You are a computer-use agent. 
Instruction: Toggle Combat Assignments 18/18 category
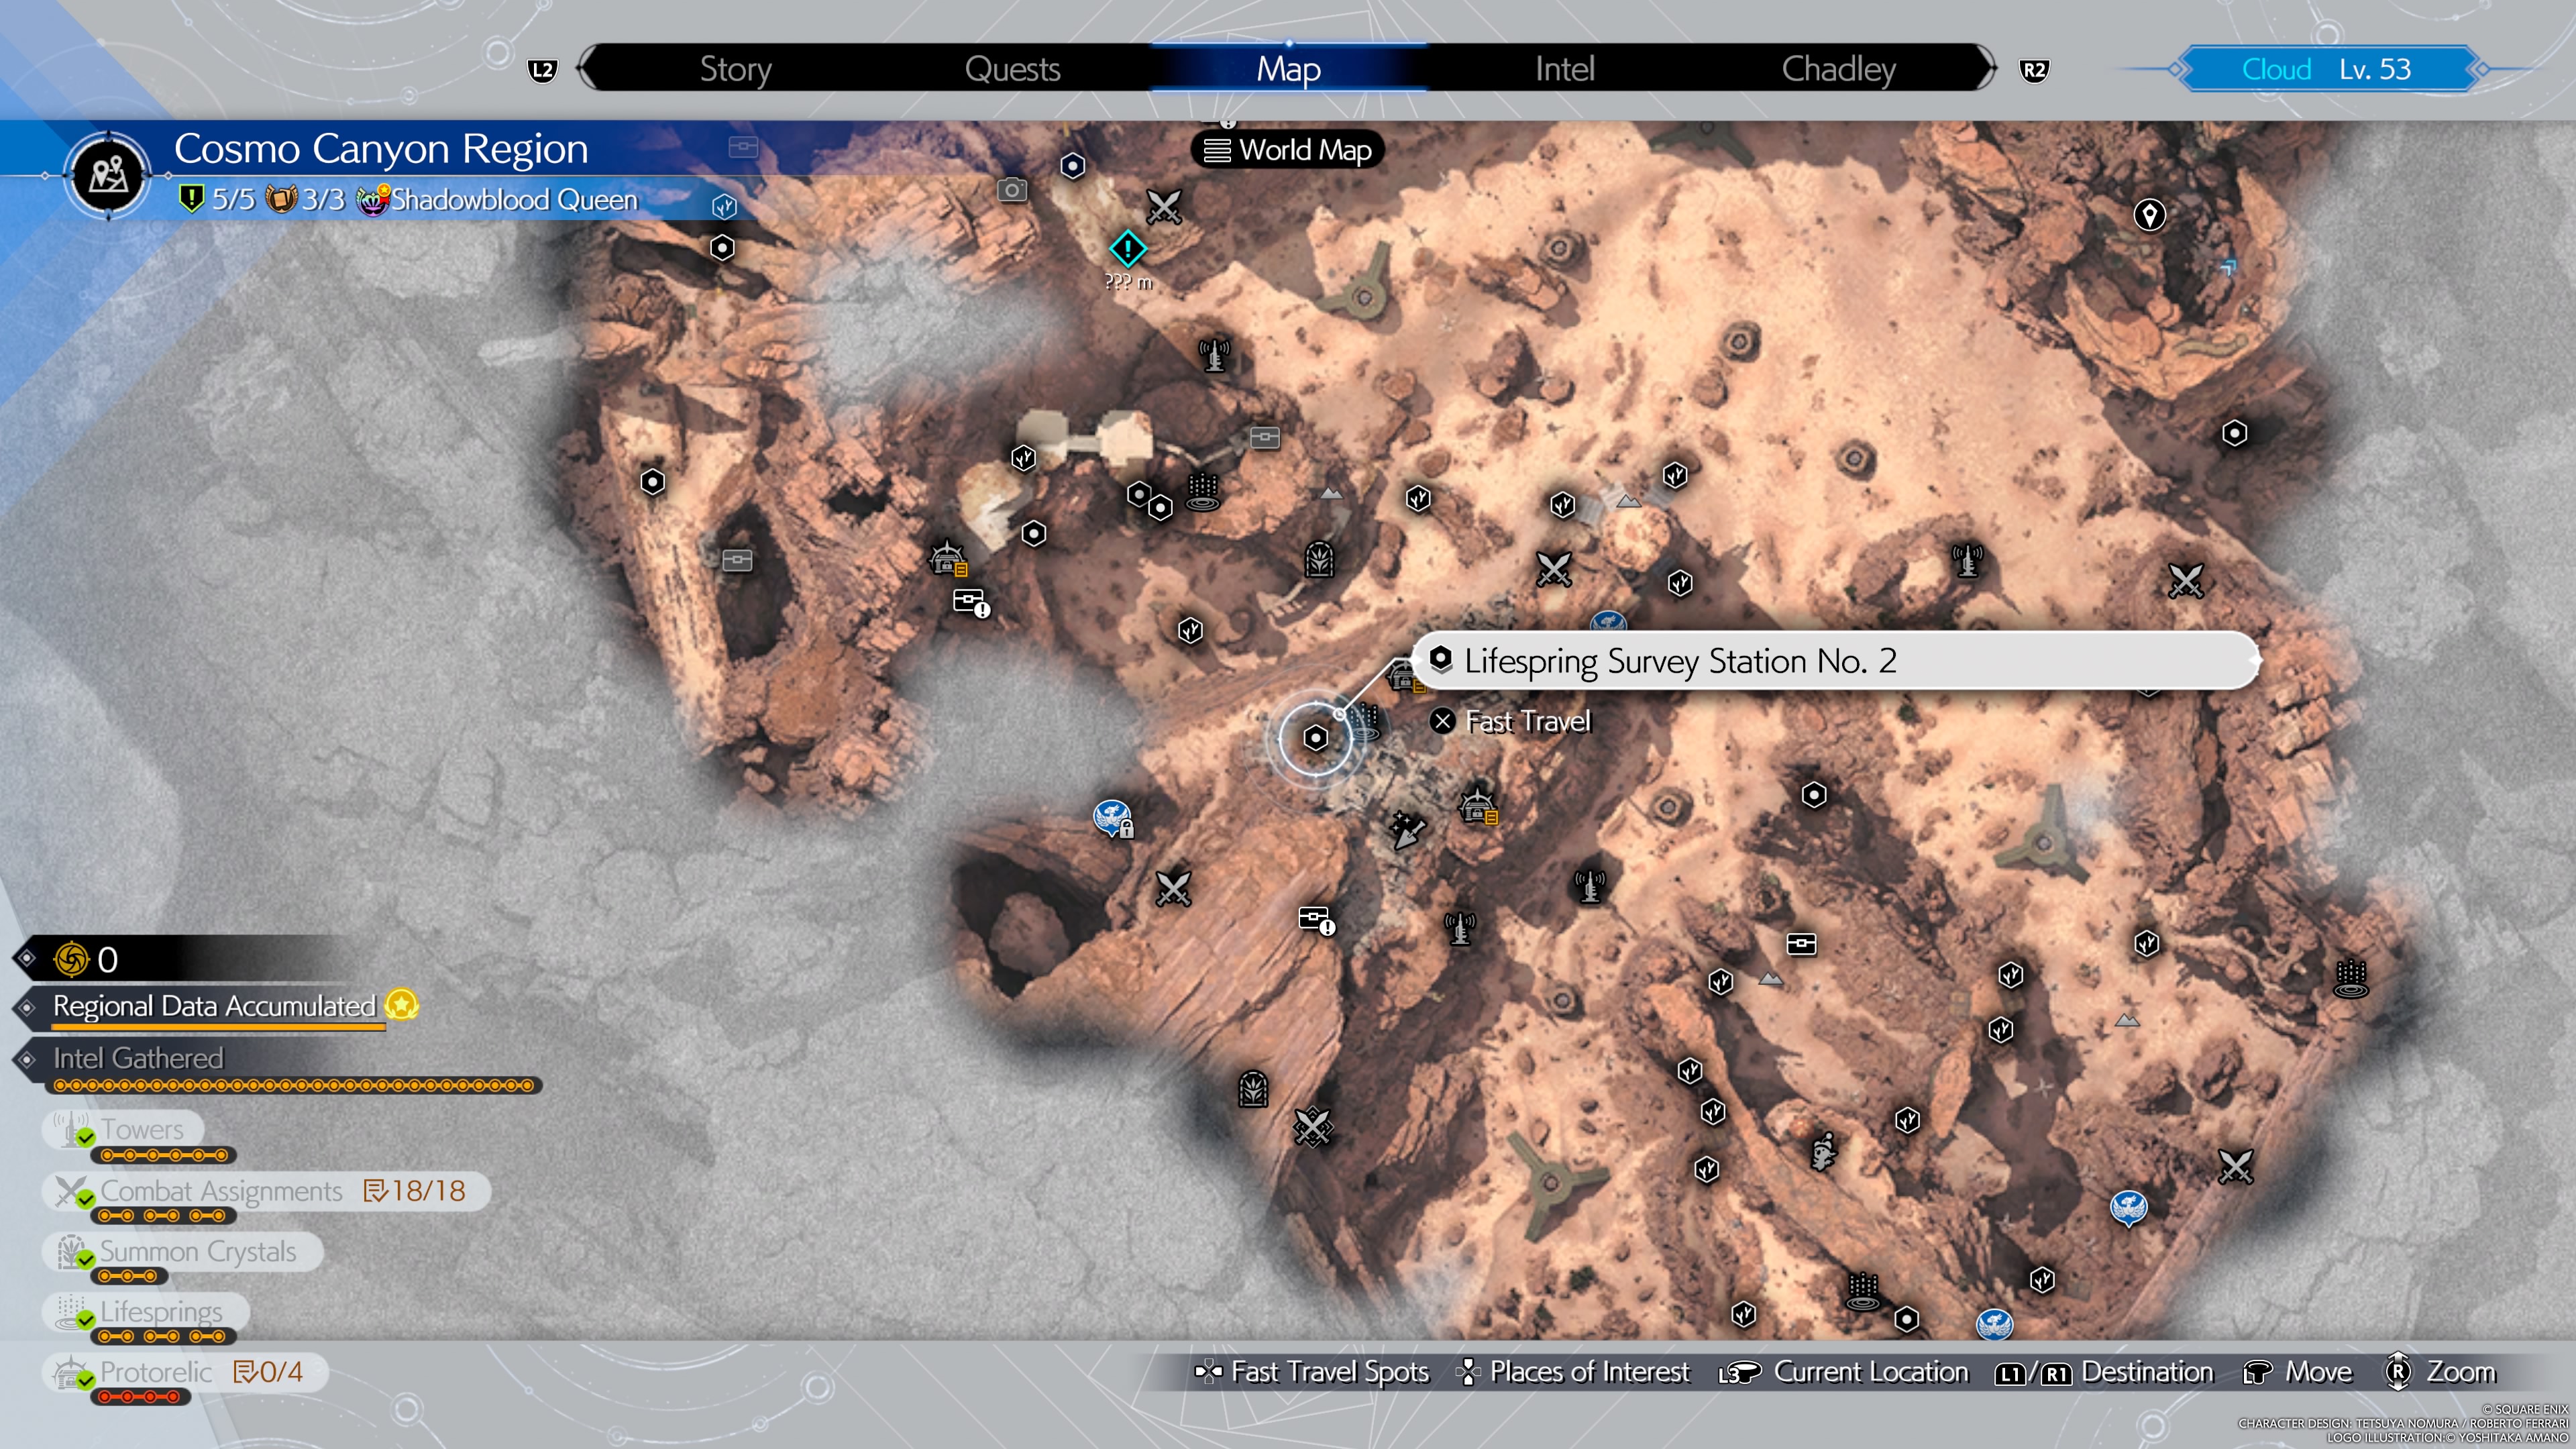coord(266,1191)
